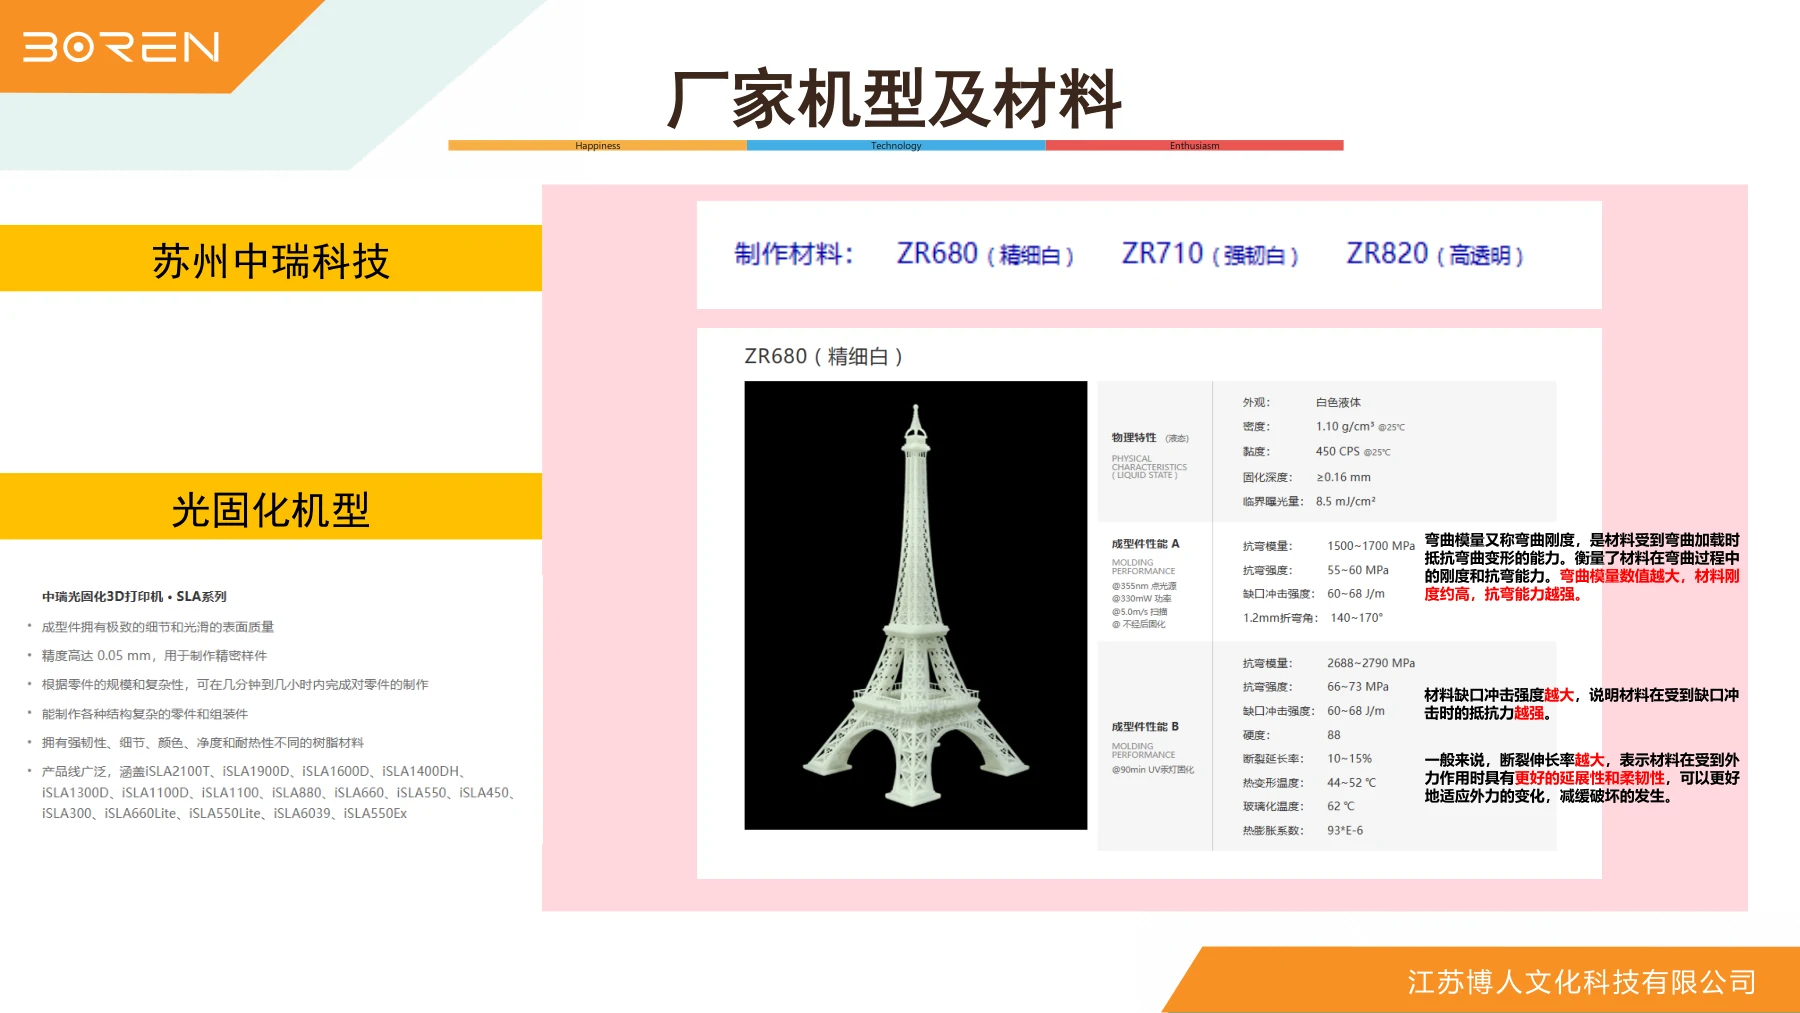1800x1013 pixels.
Task: Click the bullet starting with 根据零件的规模和复杂性
Action: click(235, 685)
